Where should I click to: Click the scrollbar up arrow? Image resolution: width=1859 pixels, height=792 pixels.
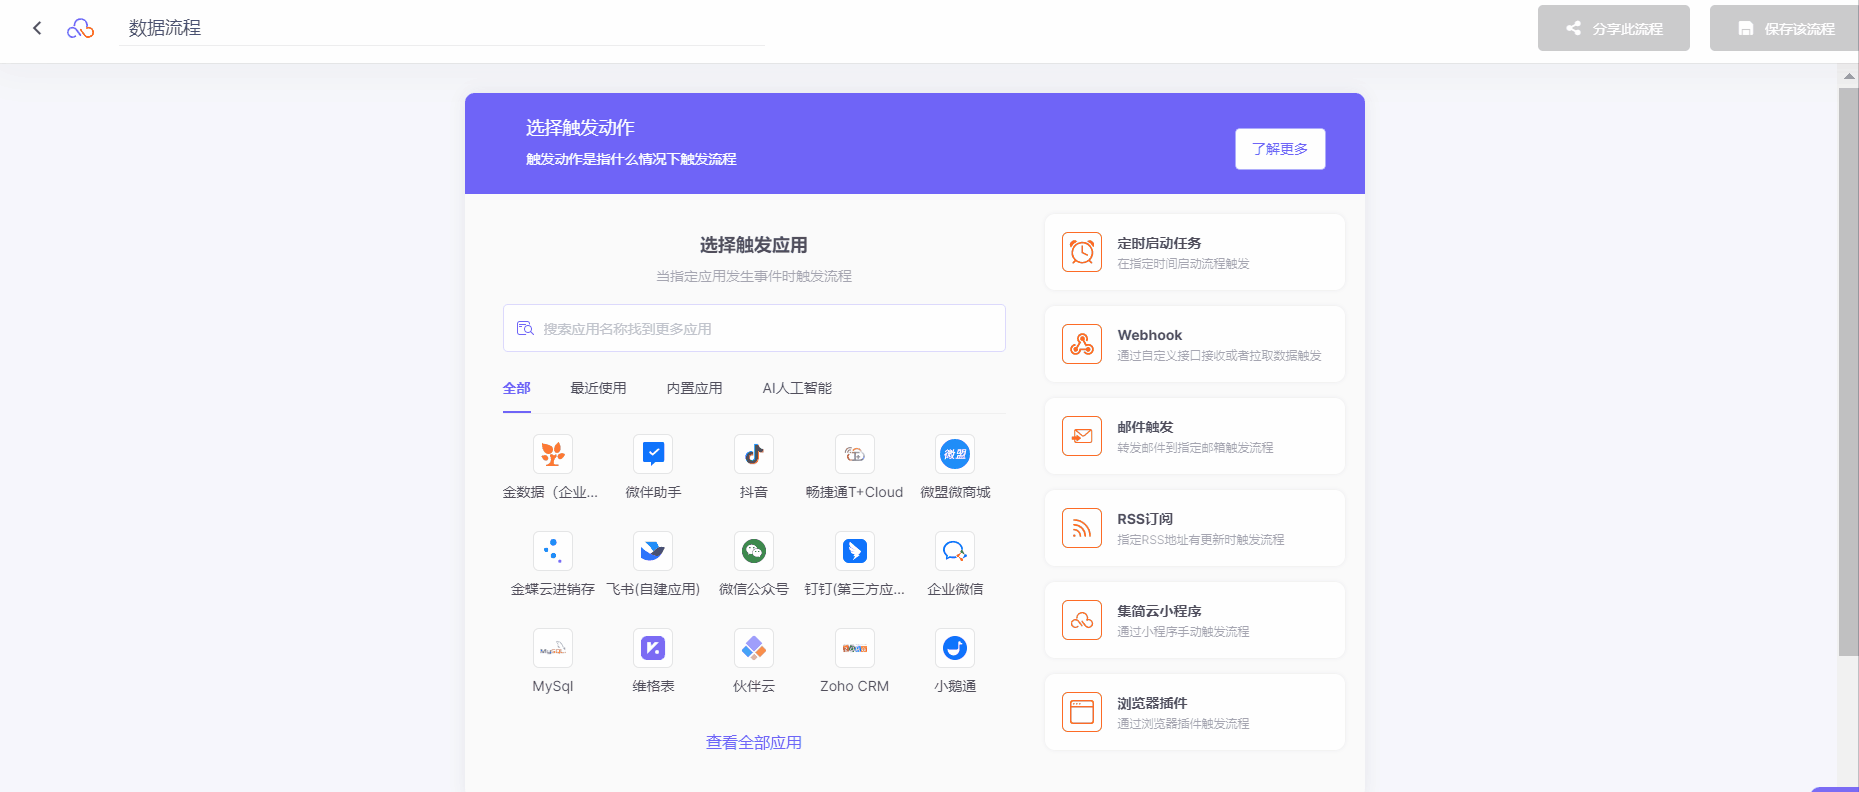pyautogui.click(x=1848, y=76)
